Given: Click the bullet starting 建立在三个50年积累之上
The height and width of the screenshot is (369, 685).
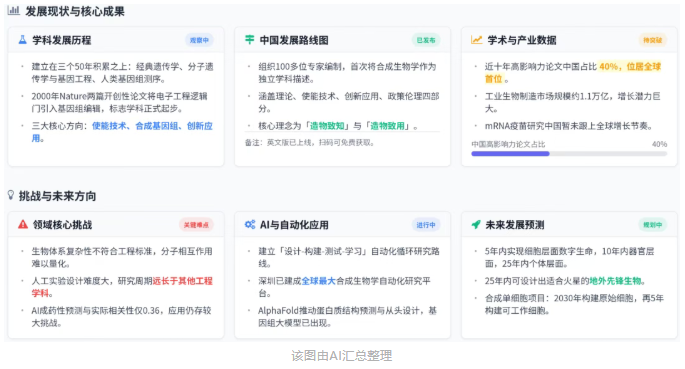Looking at the screenshot, I should coord(122,72).
